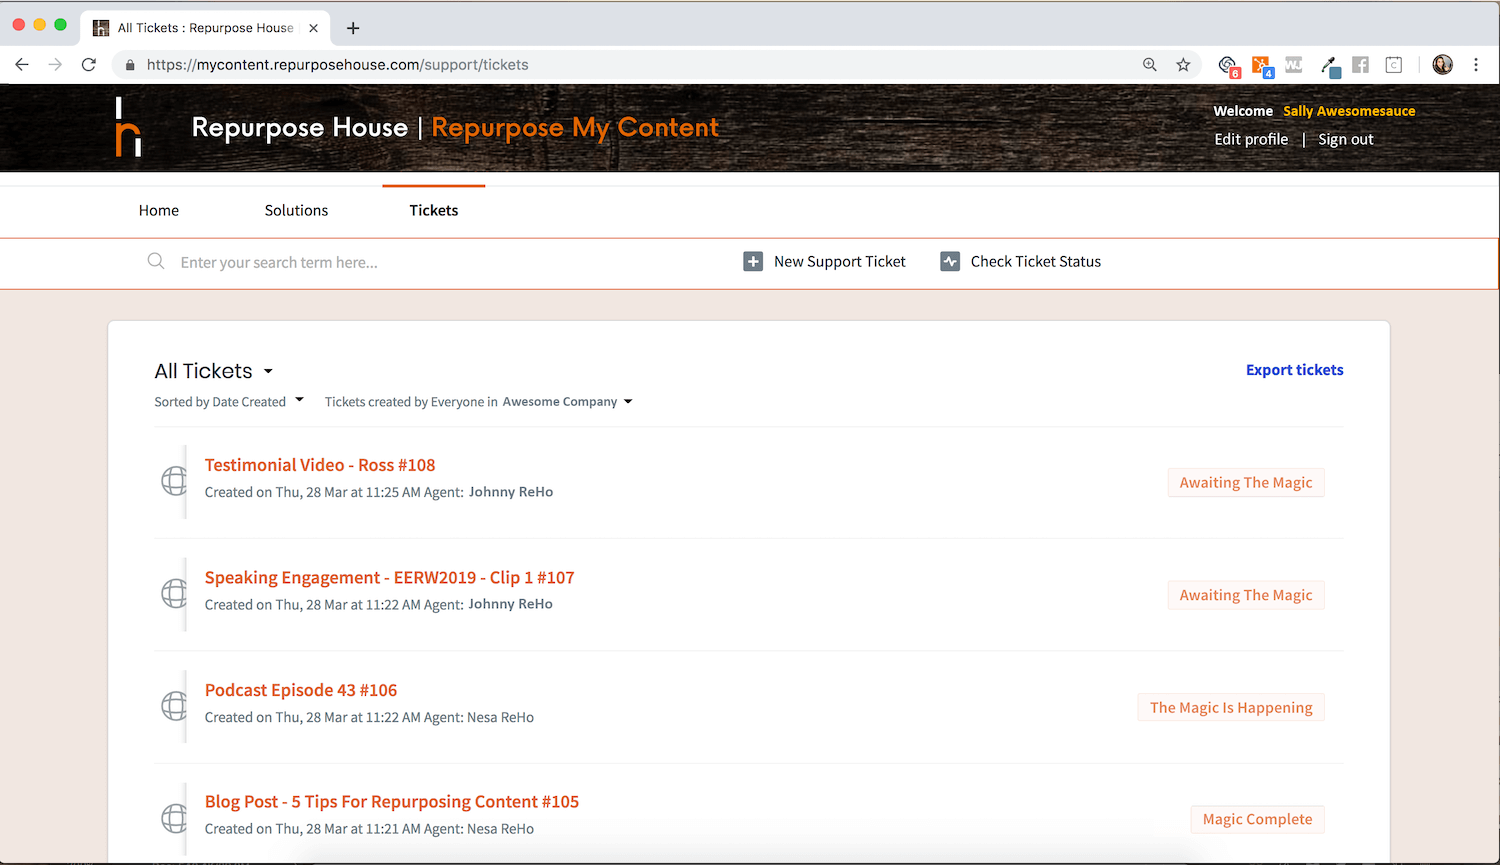Screen dimensions: 1500x865
Task: Click the search magnifier icon in search bar
Action: tap(156, 262)
